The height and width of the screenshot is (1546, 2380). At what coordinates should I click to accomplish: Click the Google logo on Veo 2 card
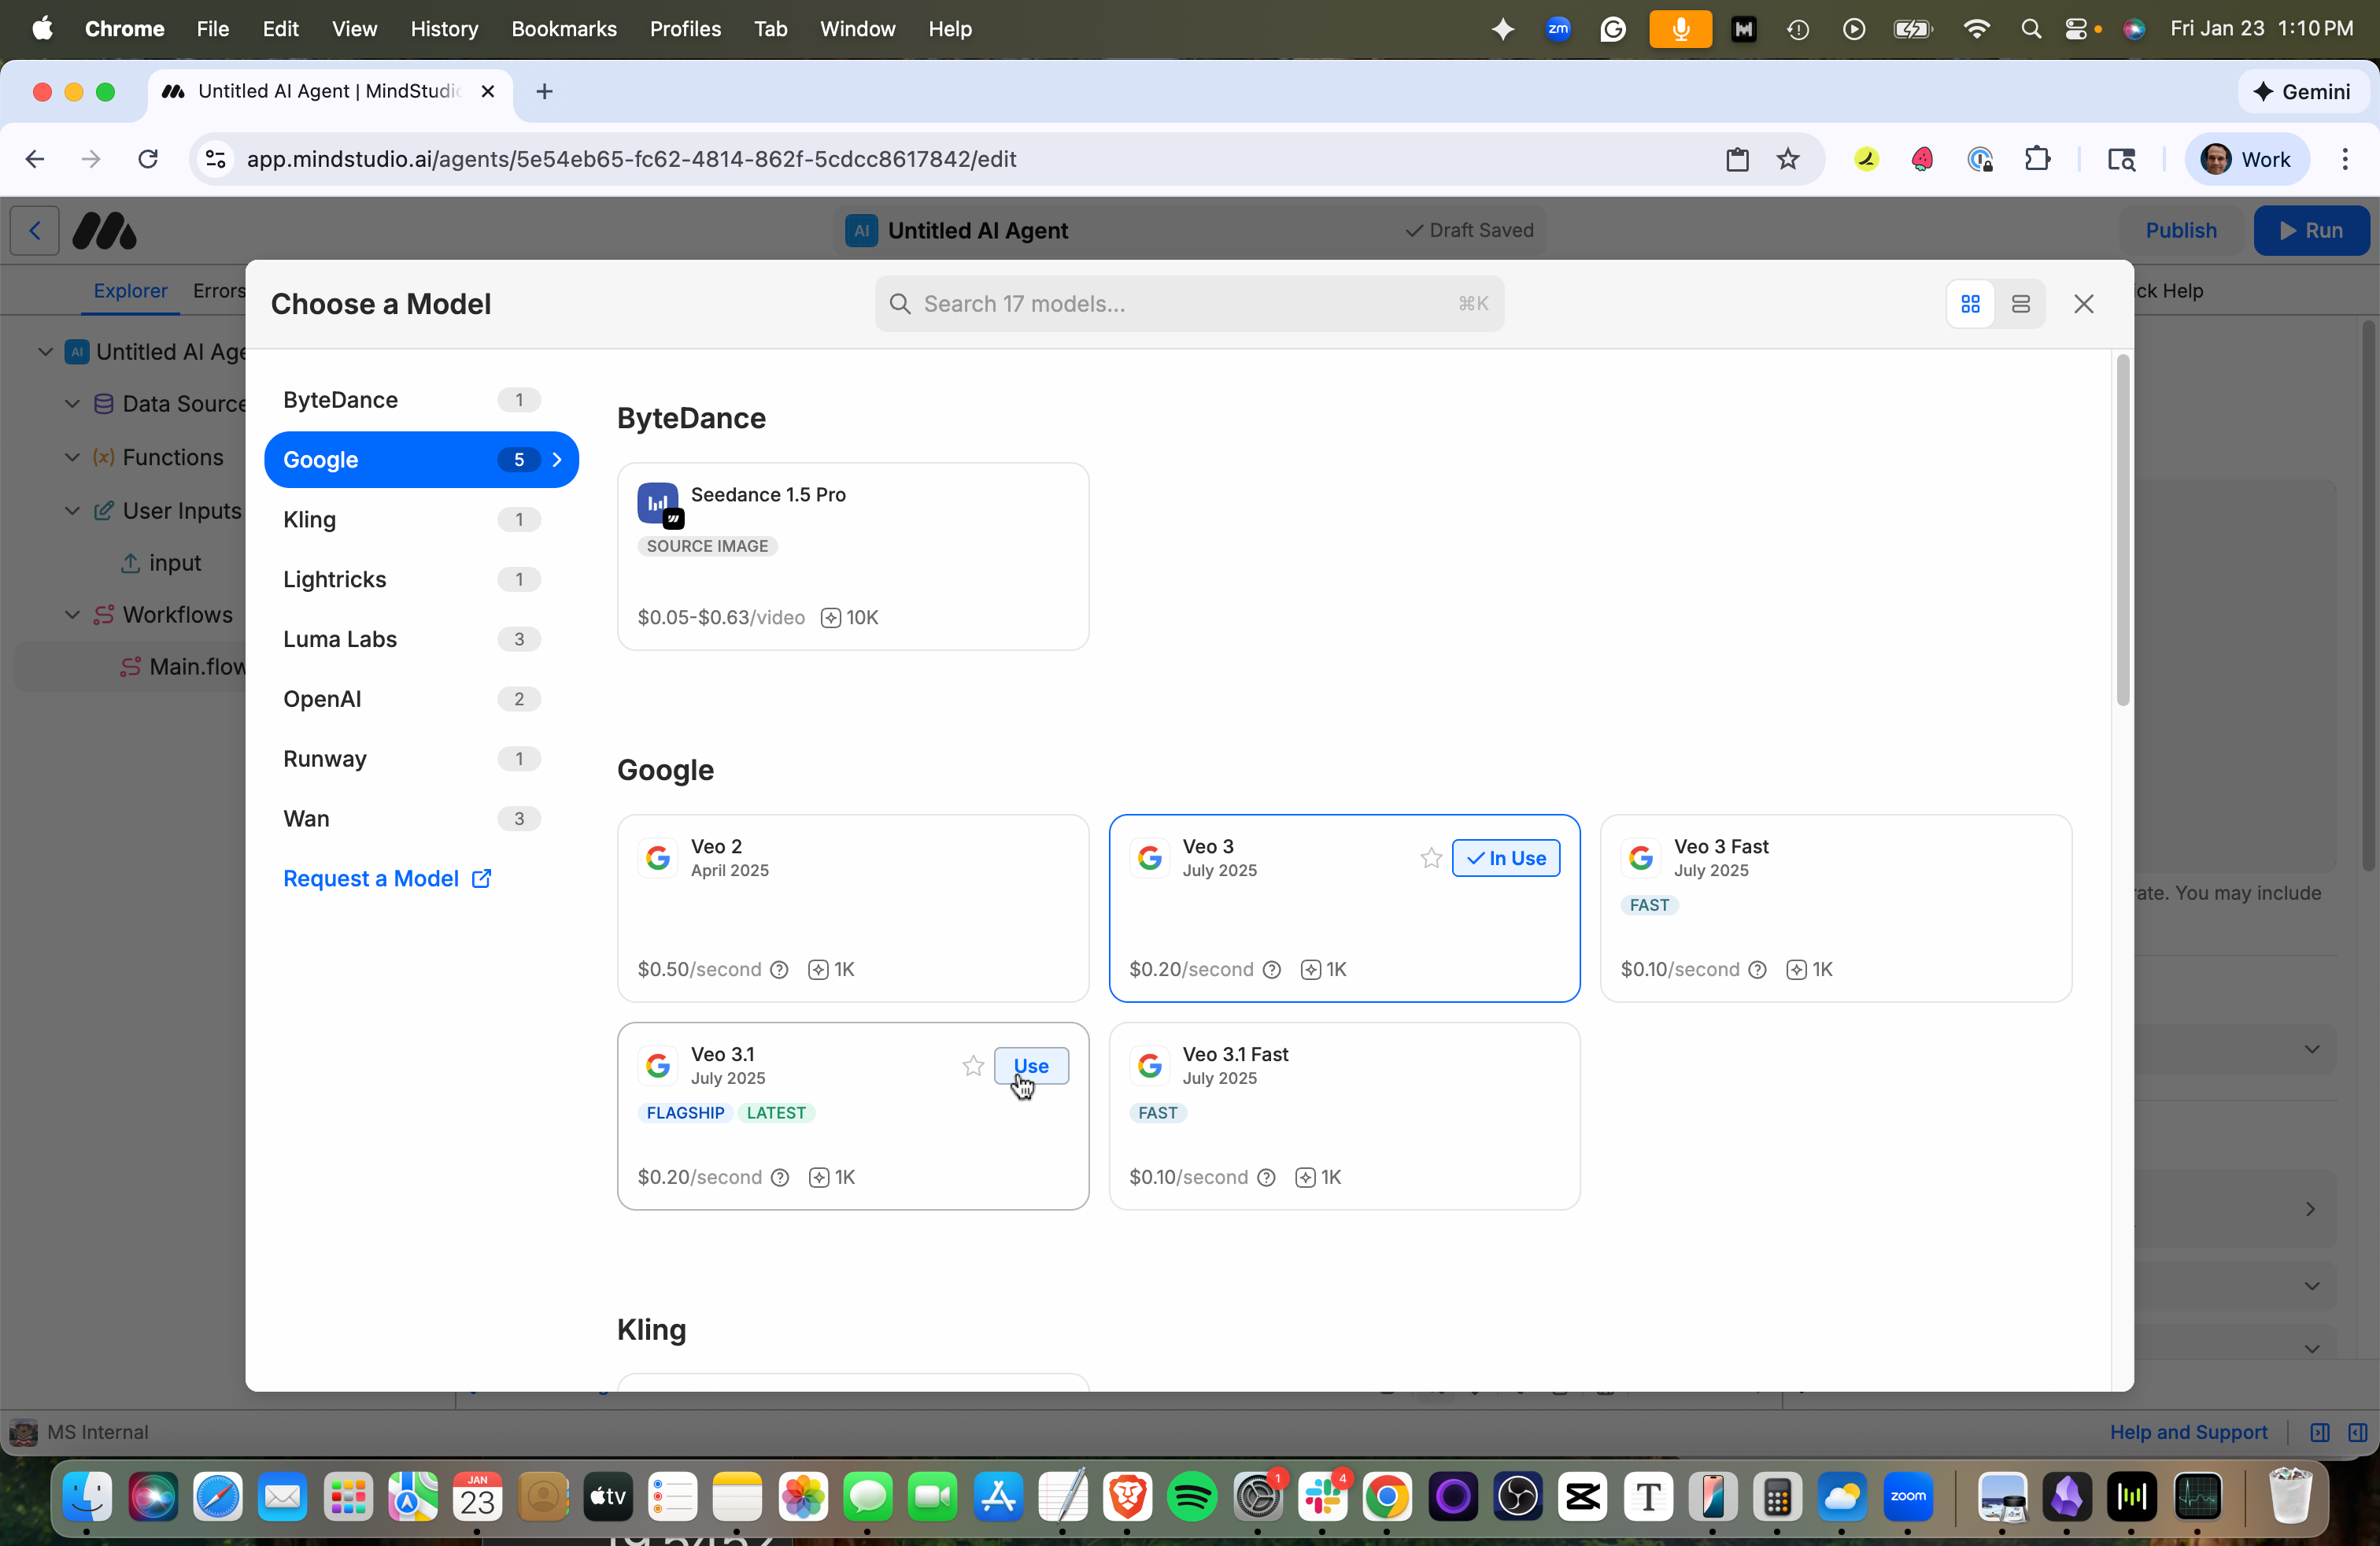[657, 857]
